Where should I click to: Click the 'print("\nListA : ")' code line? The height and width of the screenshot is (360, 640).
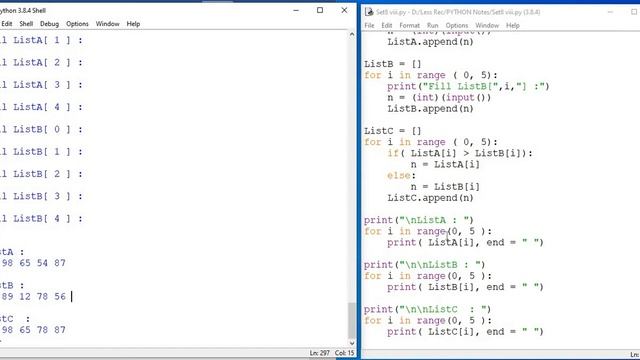point(419,220)
